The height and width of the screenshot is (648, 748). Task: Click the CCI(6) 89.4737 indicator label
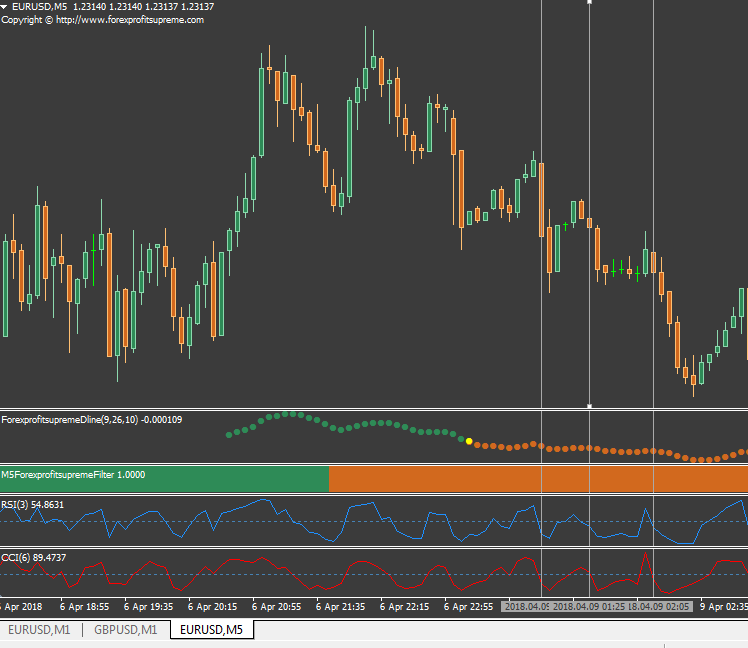pyautogui.click(x=34, y=558)
